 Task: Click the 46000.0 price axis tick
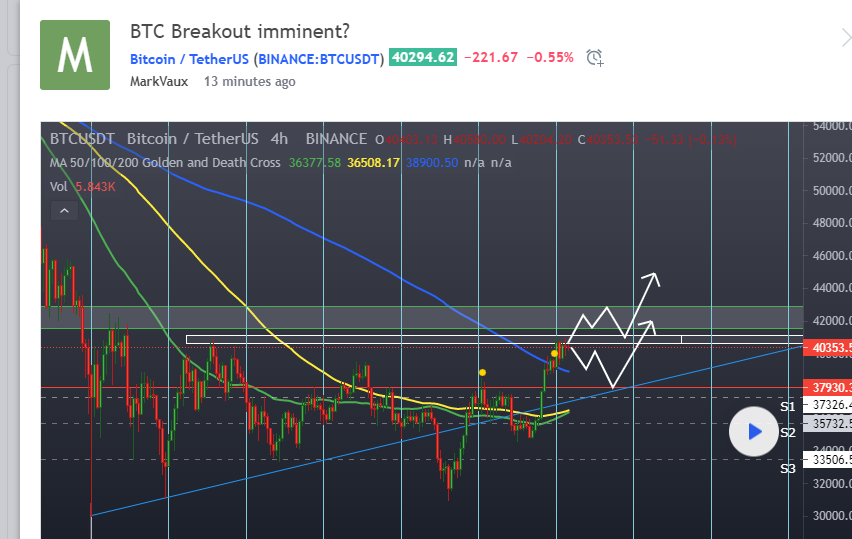click(x=832, y=255)
